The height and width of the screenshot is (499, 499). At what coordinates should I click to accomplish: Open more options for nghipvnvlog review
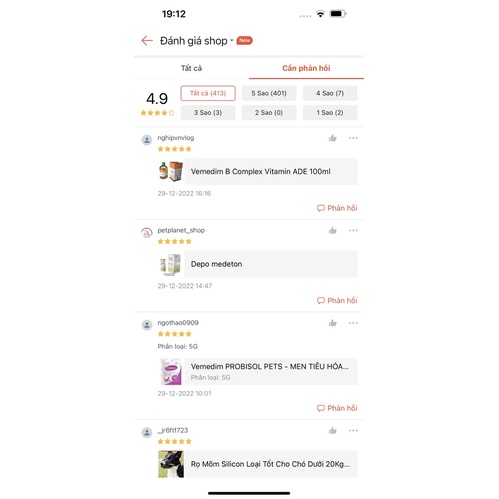[x=353, y=138]
